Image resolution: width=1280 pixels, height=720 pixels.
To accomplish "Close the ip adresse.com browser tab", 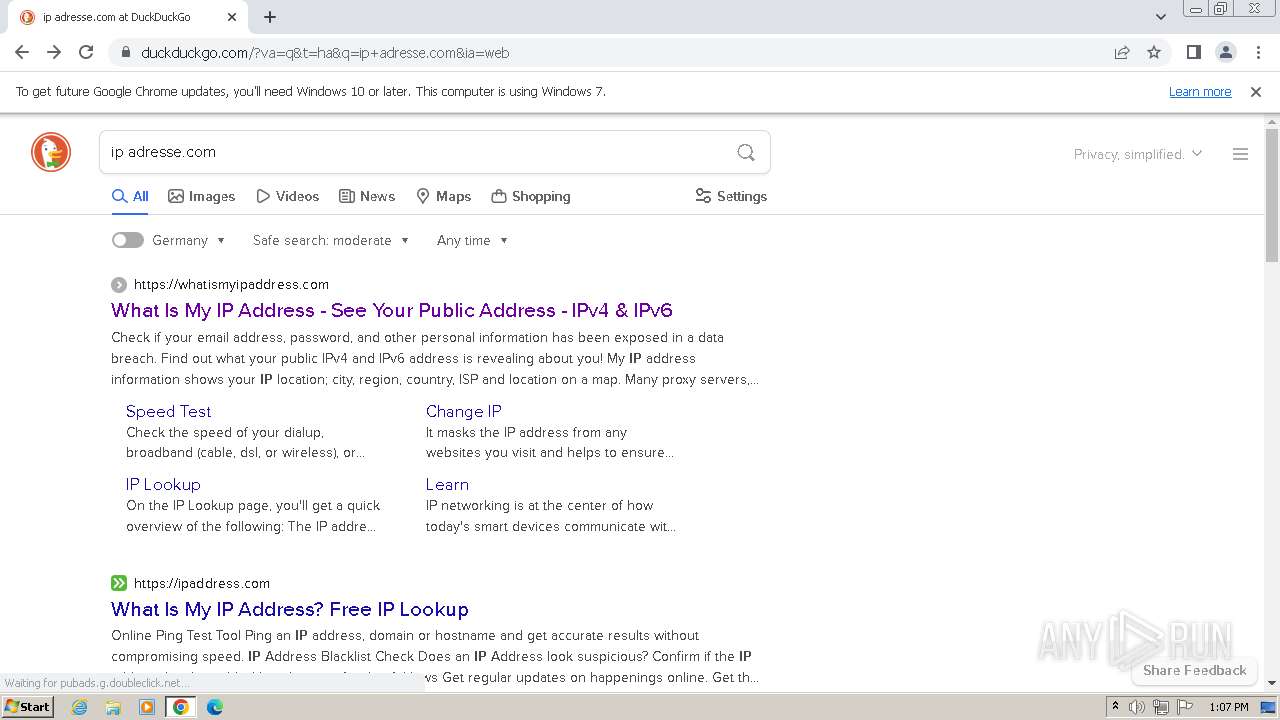I will [232, 17].
